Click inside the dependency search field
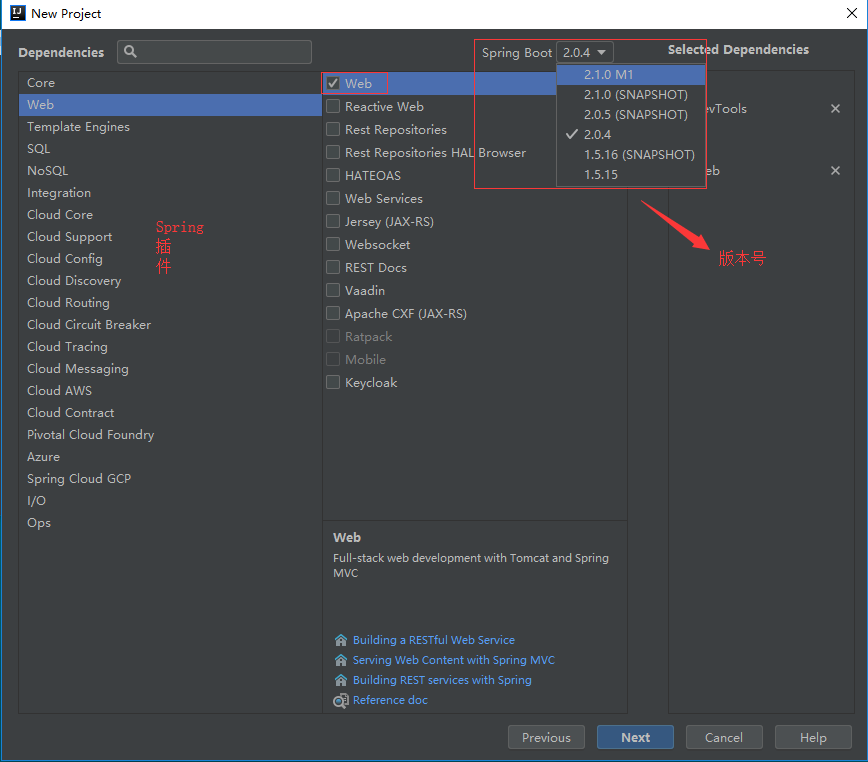 [x=215, y=51]
